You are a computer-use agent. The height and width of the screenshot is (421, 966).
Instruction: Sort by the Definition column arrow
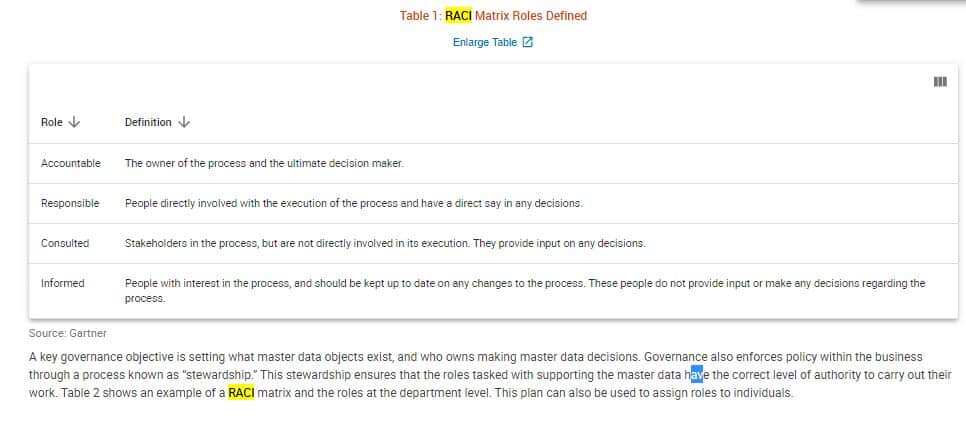184,122
